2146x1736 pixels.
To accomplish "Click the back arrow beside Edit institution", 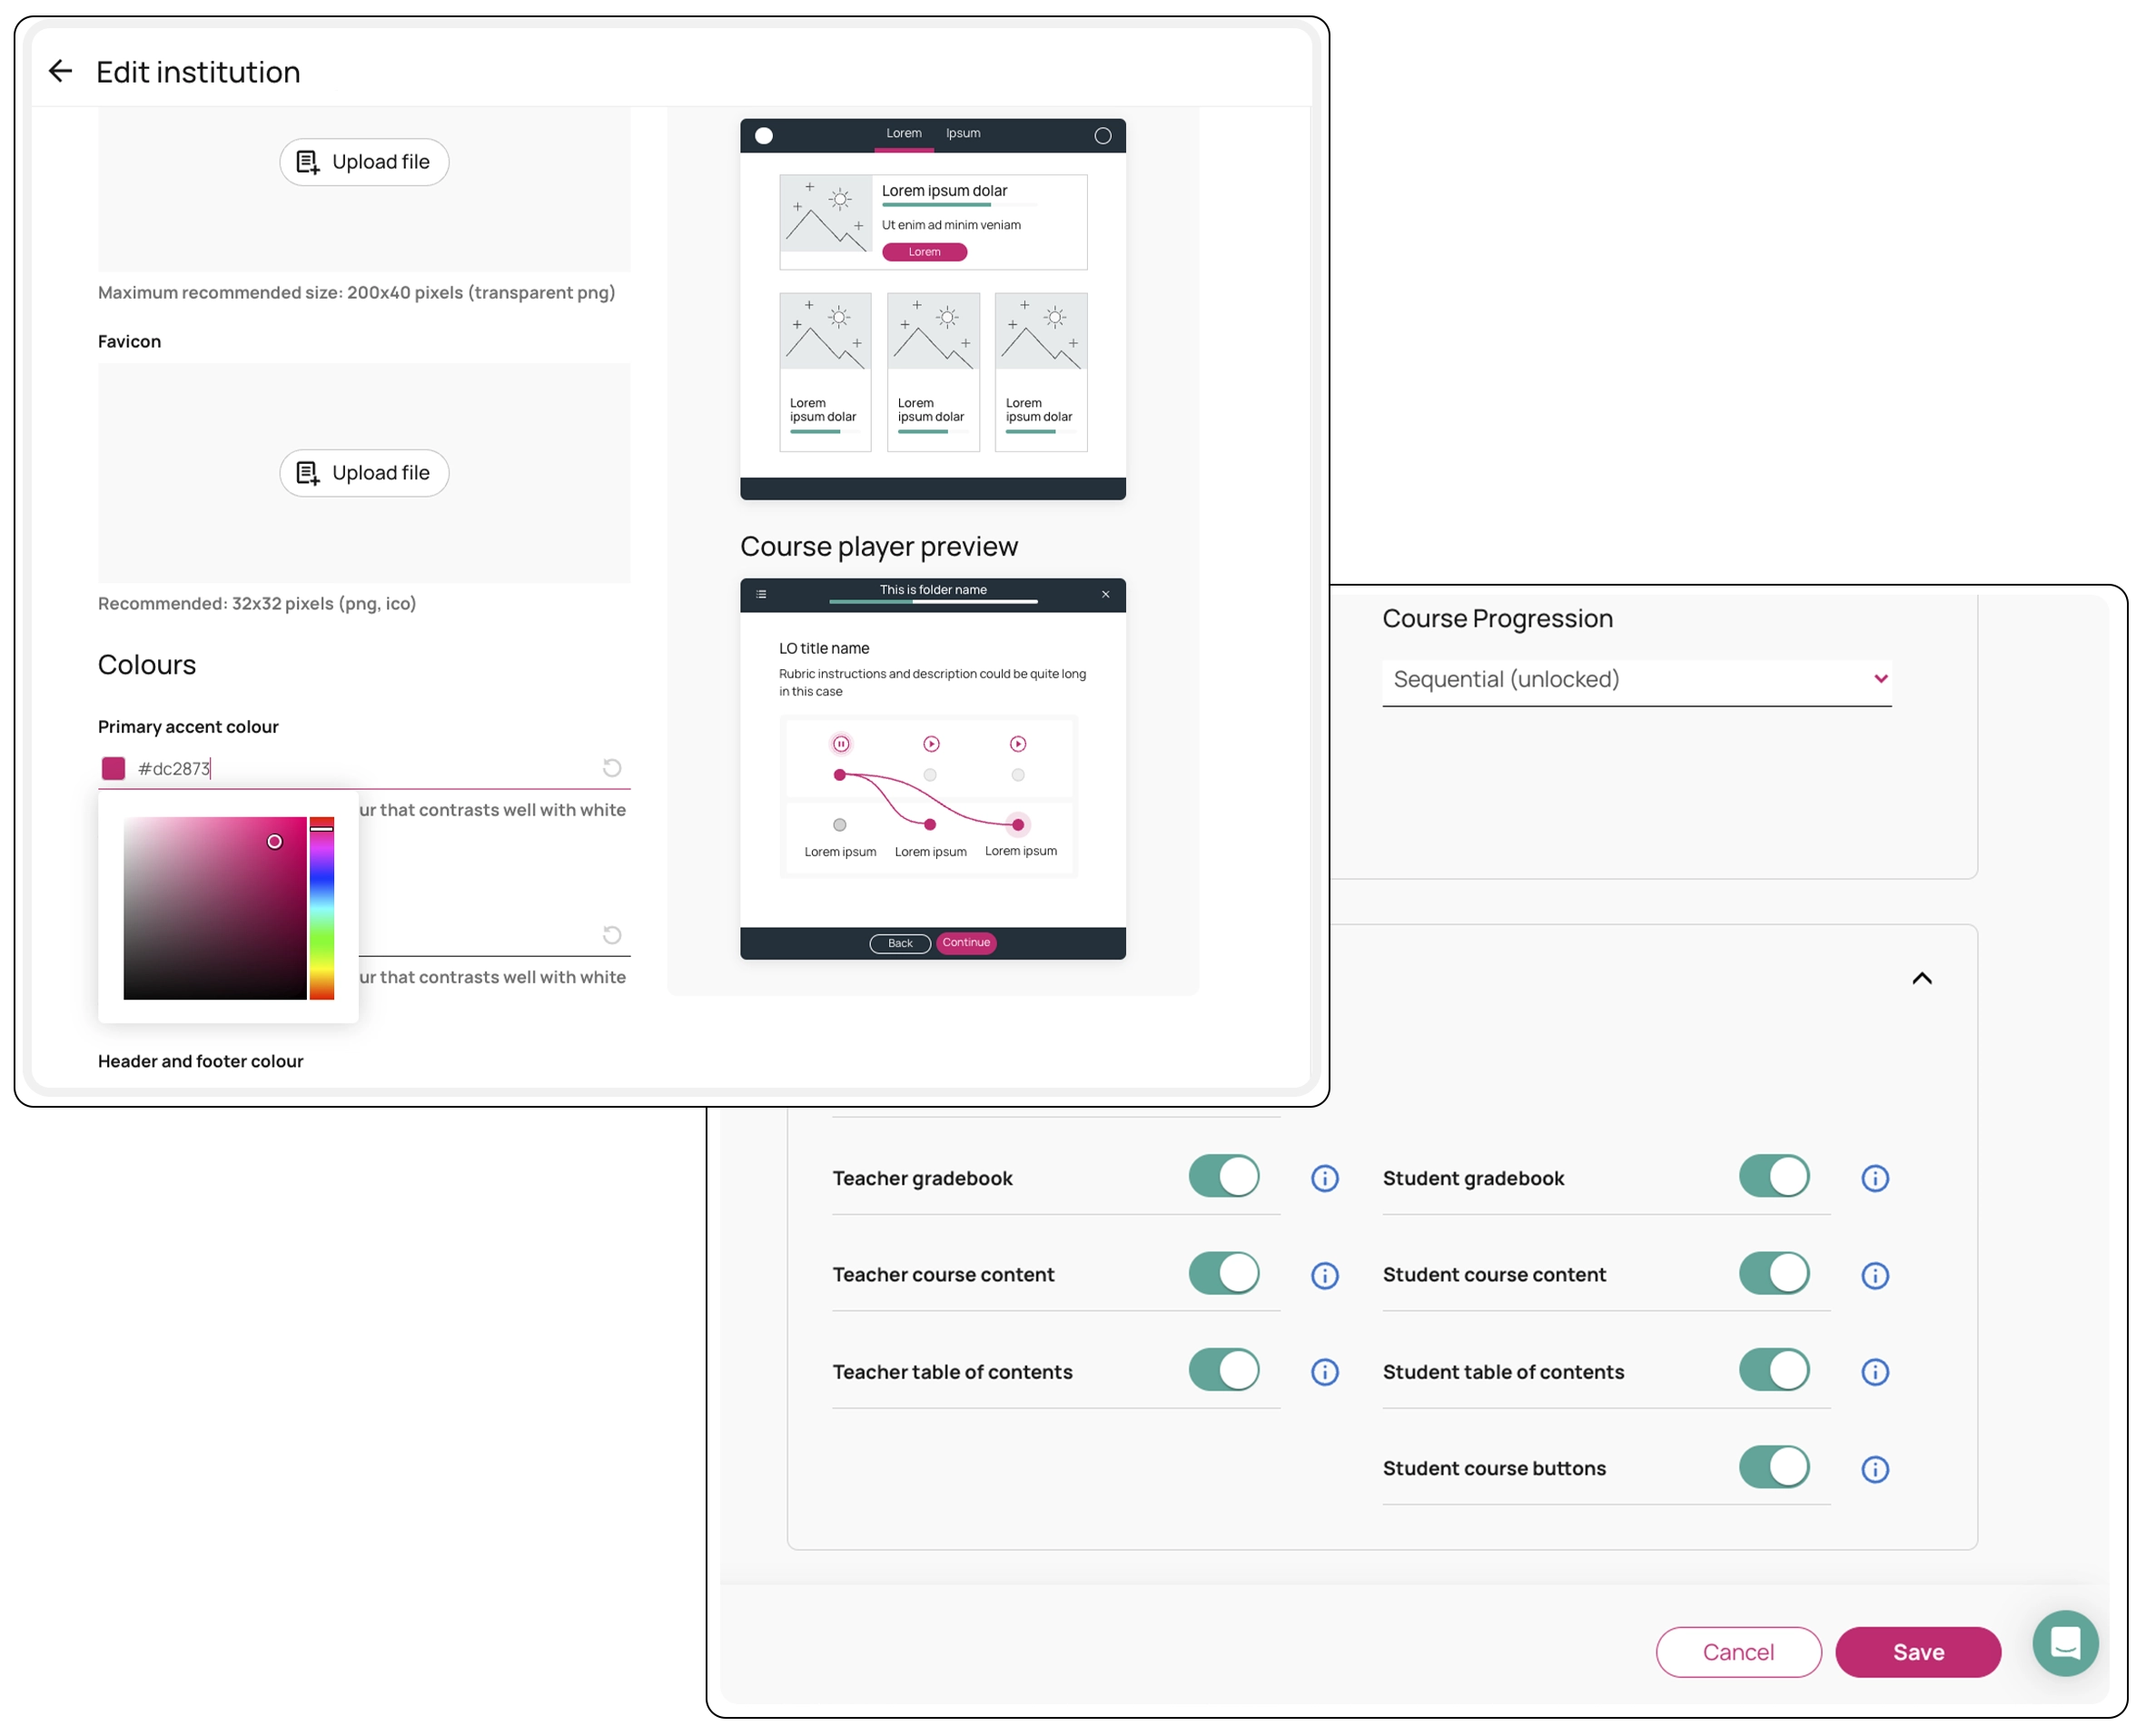I will [60, 71].
